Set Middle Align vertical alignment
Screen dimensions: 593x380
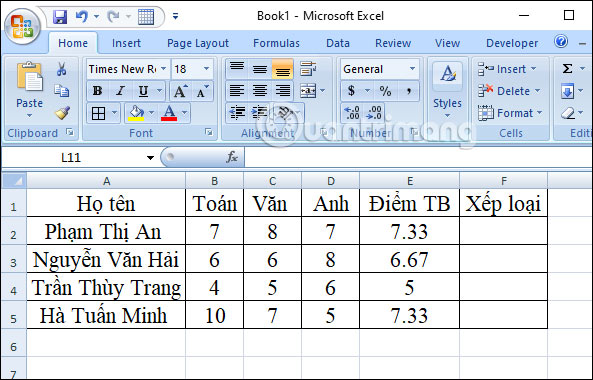(260, 69)
